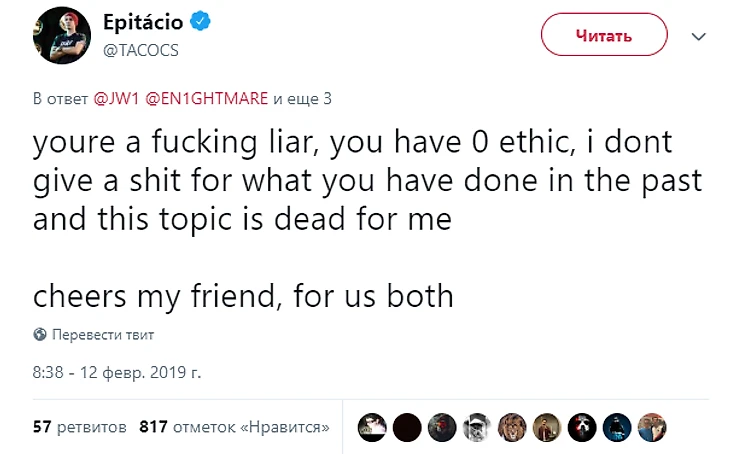Open the @TACOCS handle

140,50
